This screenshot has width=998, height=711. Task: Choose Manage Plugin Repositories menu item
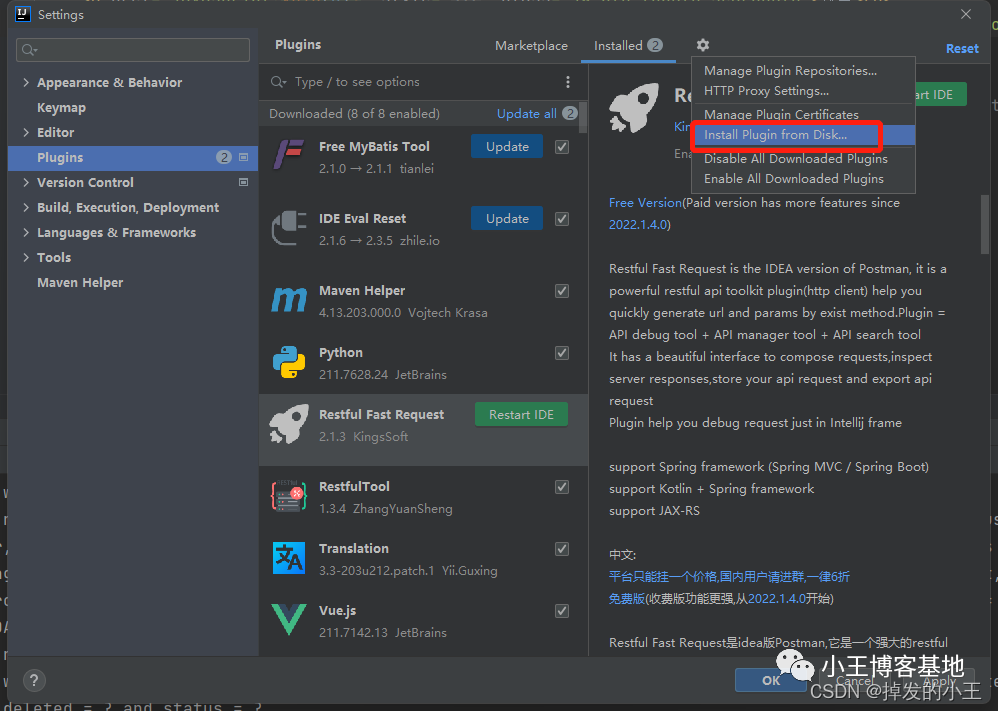click(x=791, y=71)
